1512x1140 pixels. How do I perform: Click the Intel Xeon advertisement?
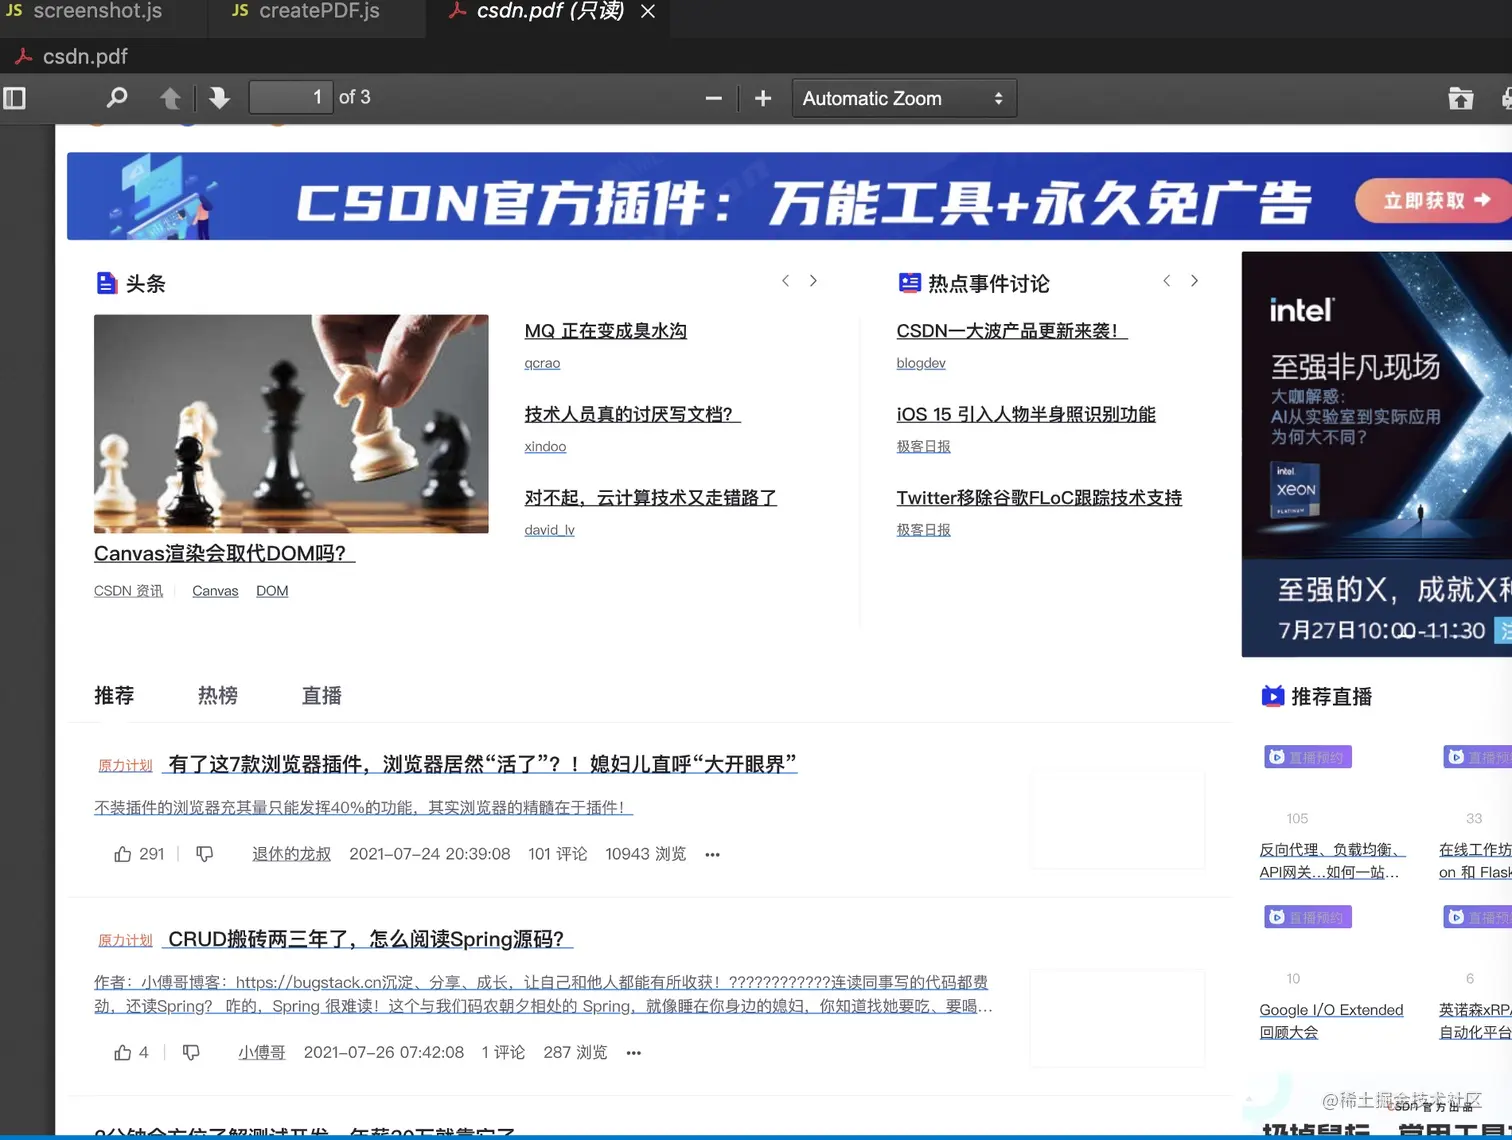pos(1377,454)
